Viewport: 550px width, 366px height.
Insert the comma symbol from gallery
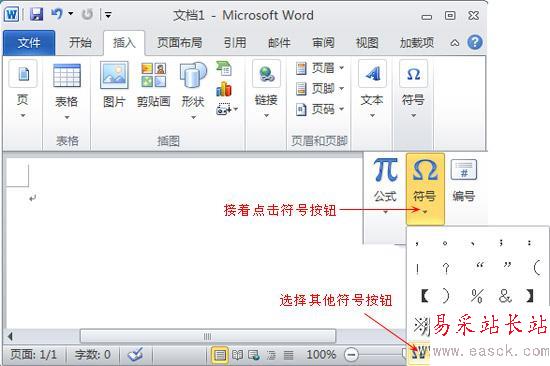click(x=417, y=243)
